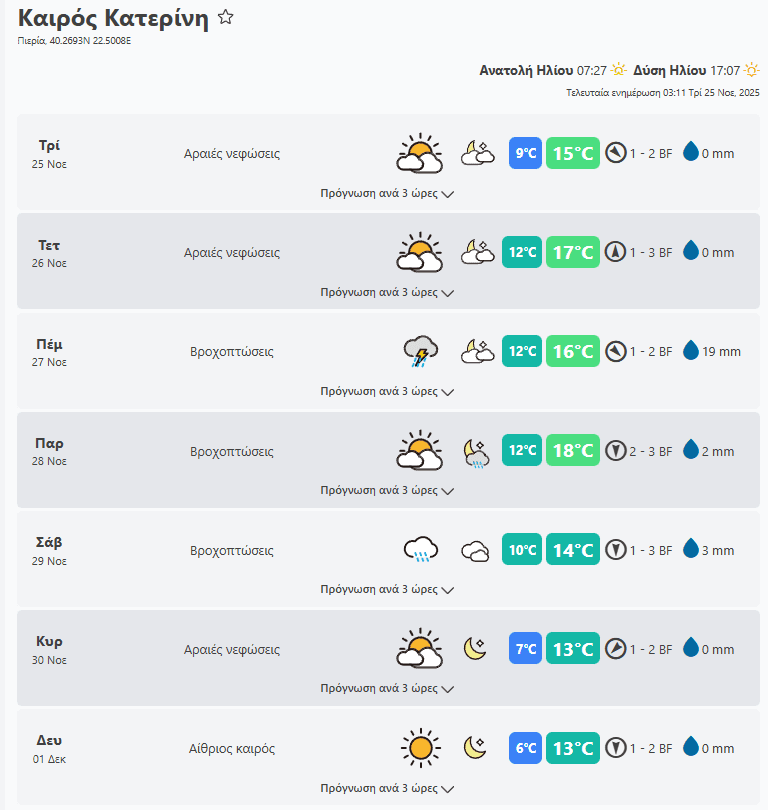Open Monday 01 Δεκ 3-hour forecast
768x810 pixels.
(x=387, y=788)
